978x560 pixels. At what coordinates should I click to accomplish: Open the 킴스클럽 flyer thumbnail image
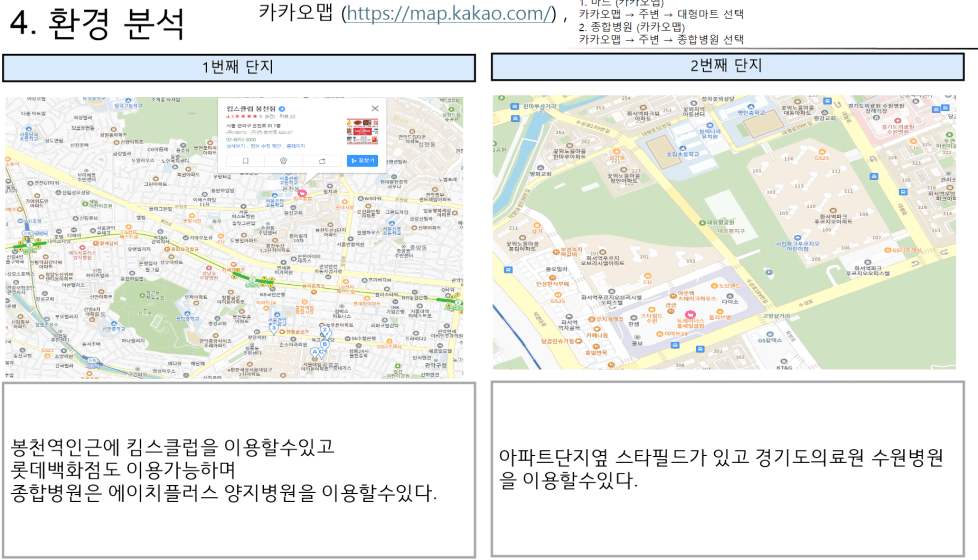coord(362,132)
